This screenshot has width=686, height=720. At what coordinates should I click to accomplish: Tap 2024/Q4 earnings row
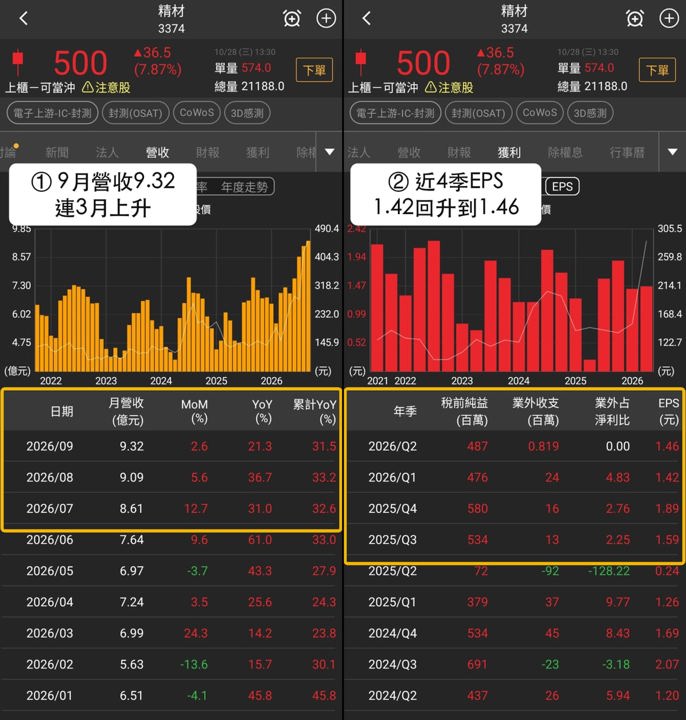514,633
